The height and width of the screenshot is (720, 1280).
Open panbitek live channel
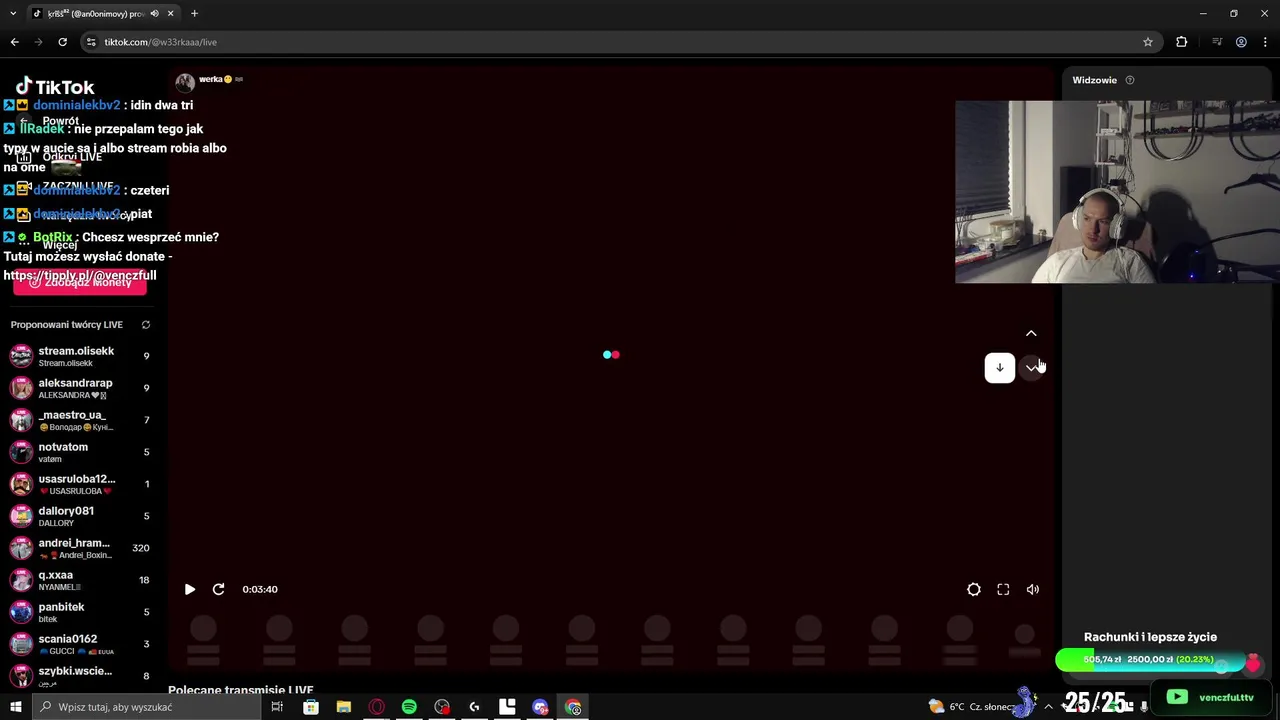[x=80, y=612]
